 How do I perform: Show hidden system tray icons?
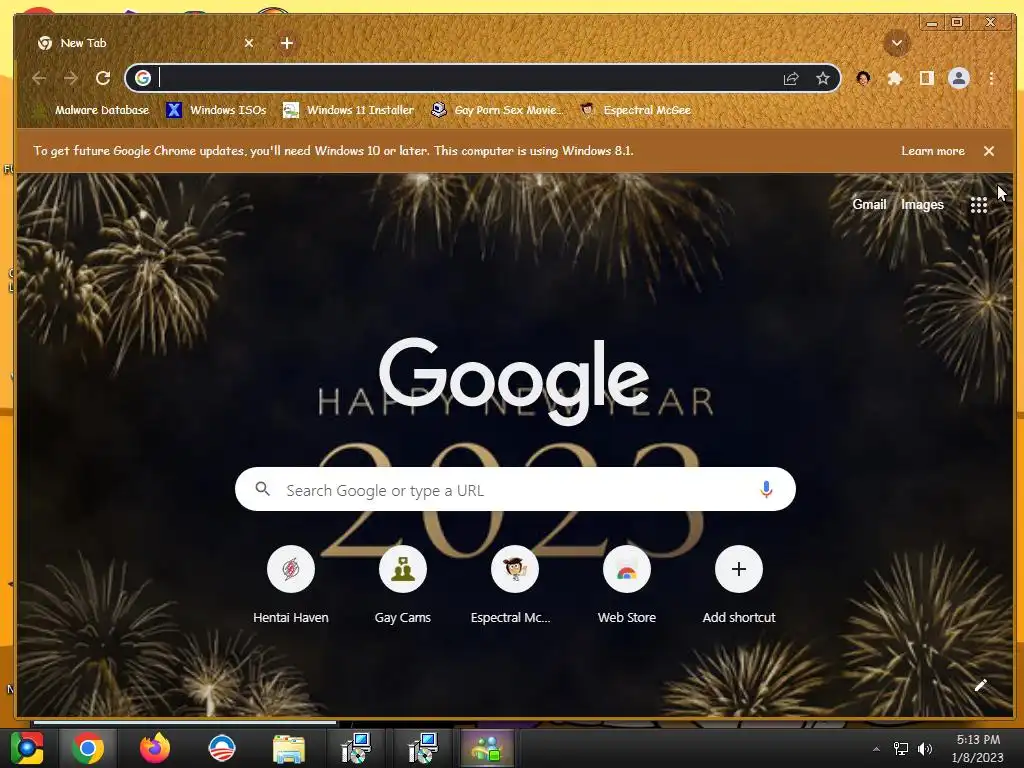click(x=876, y=749)
